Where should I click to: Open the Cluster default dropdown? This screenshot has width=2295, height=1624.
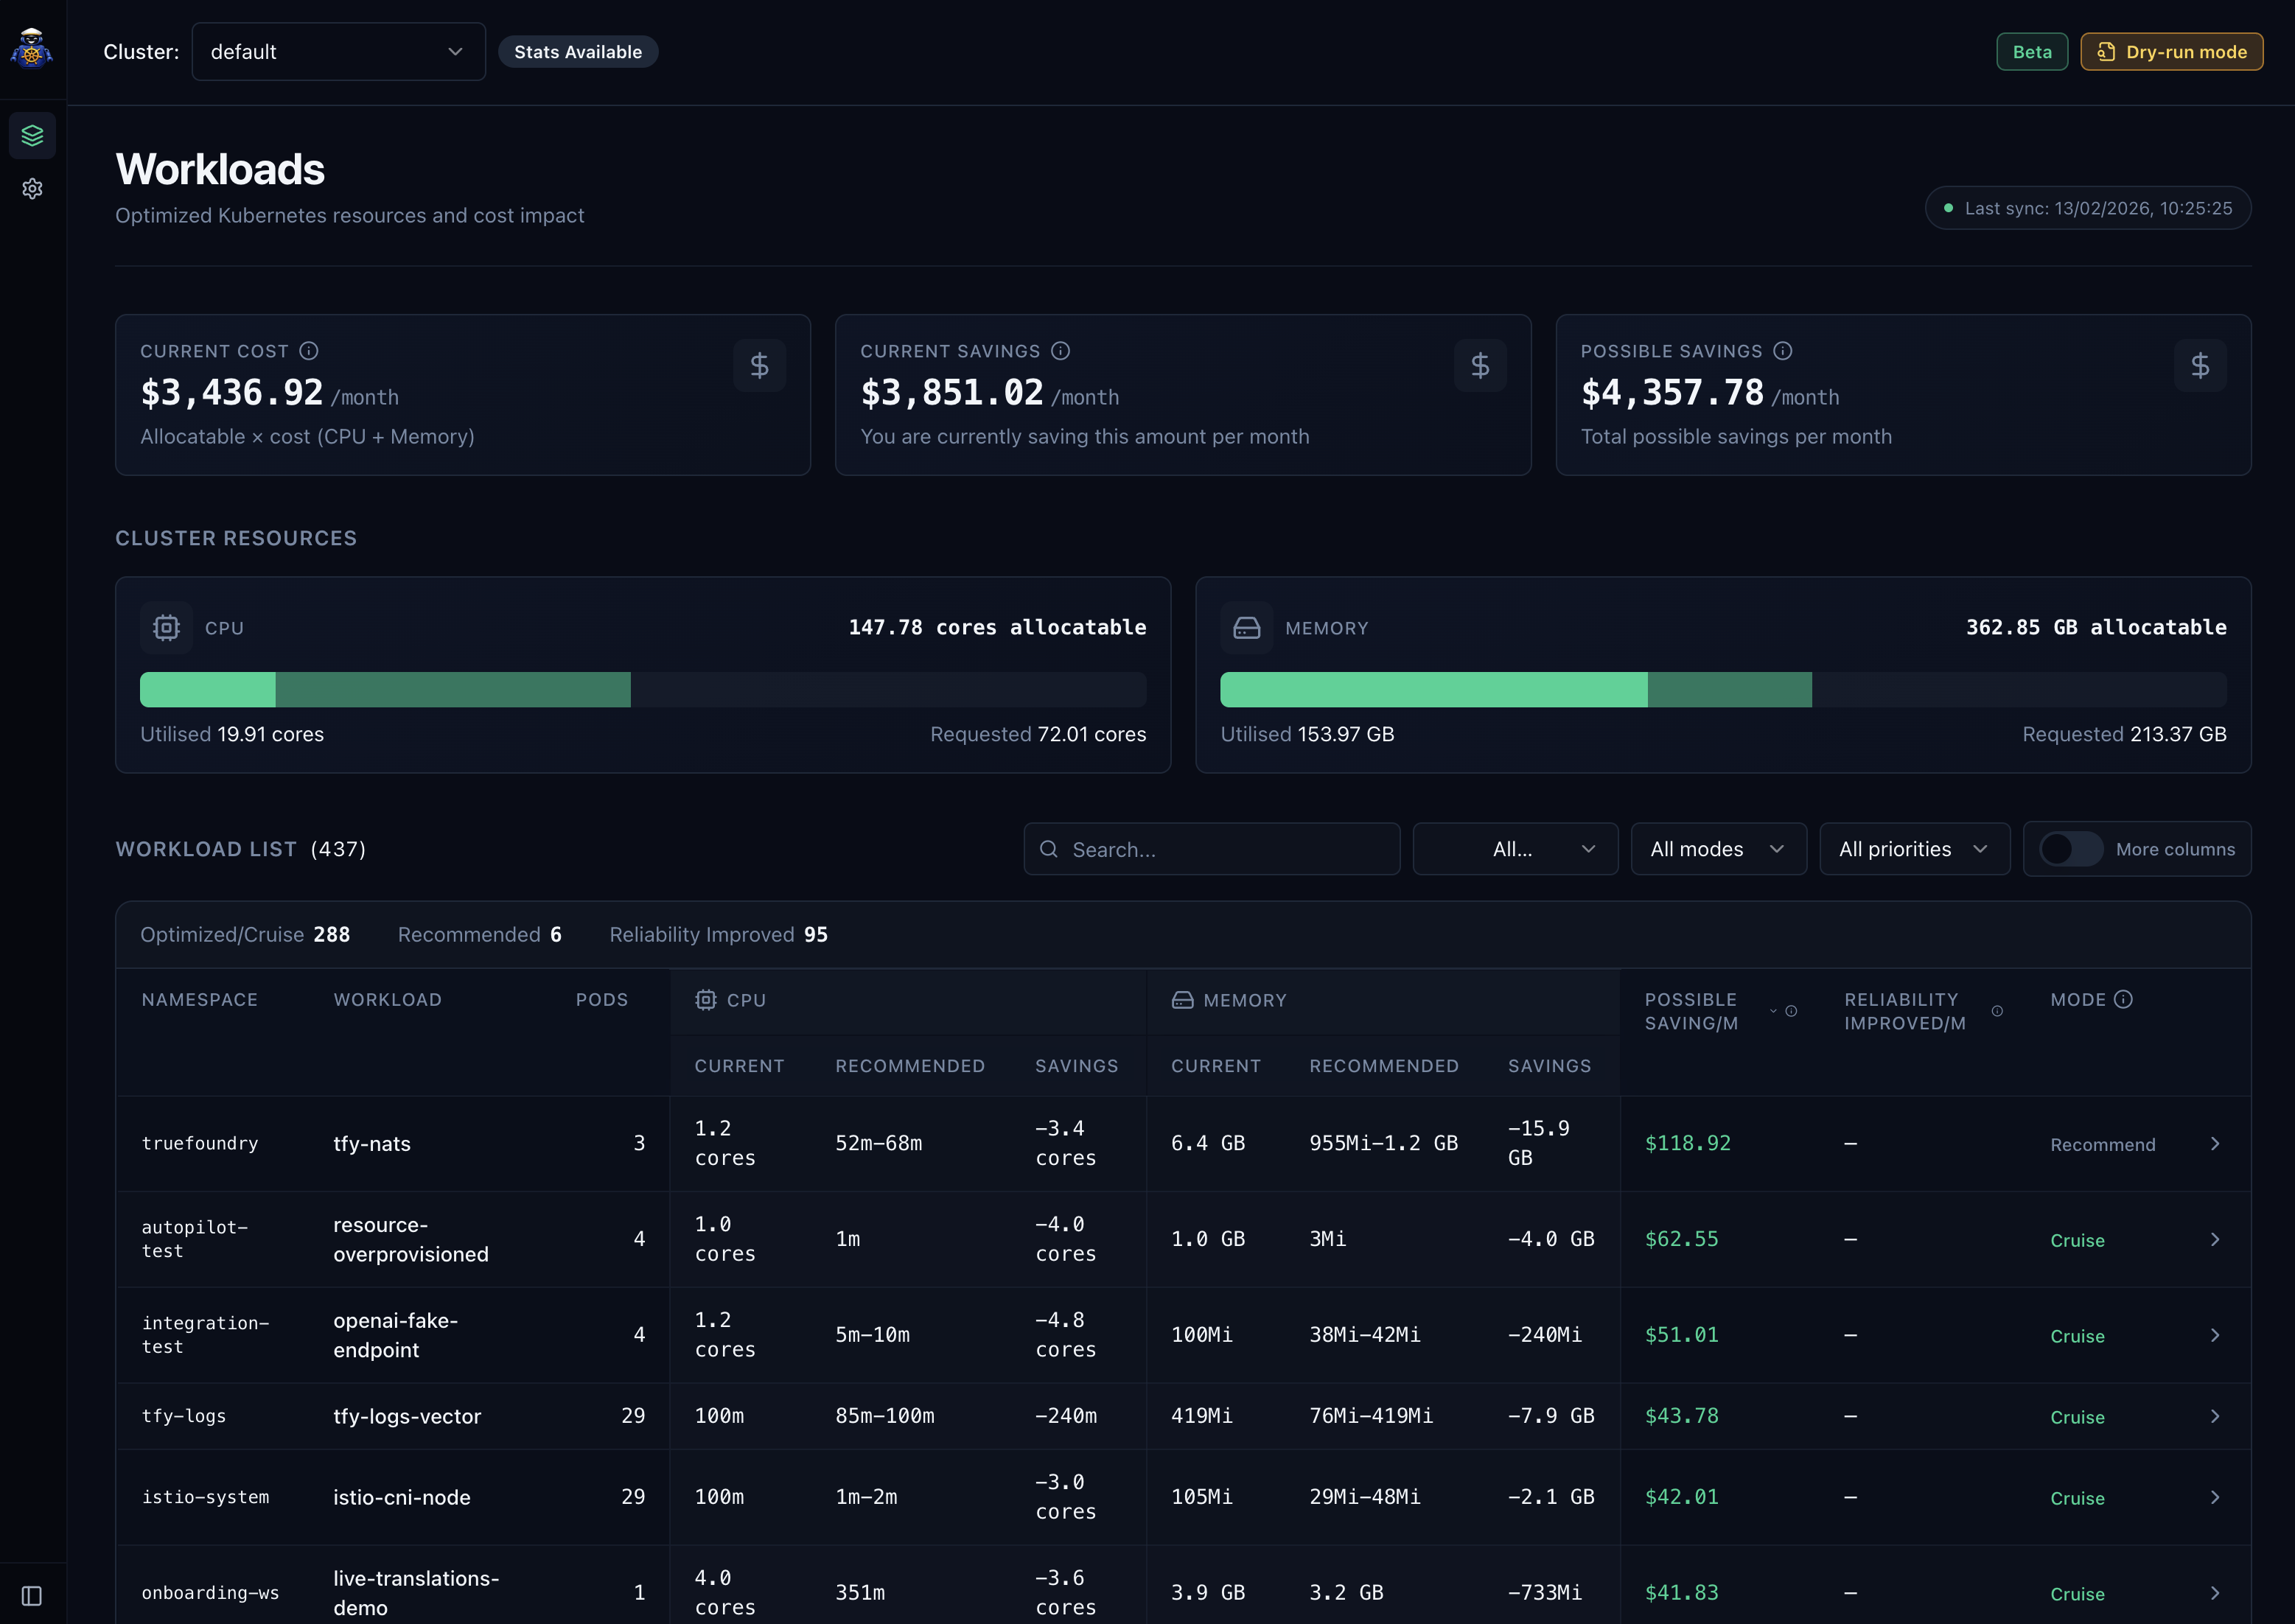click(x=338, y=52)
